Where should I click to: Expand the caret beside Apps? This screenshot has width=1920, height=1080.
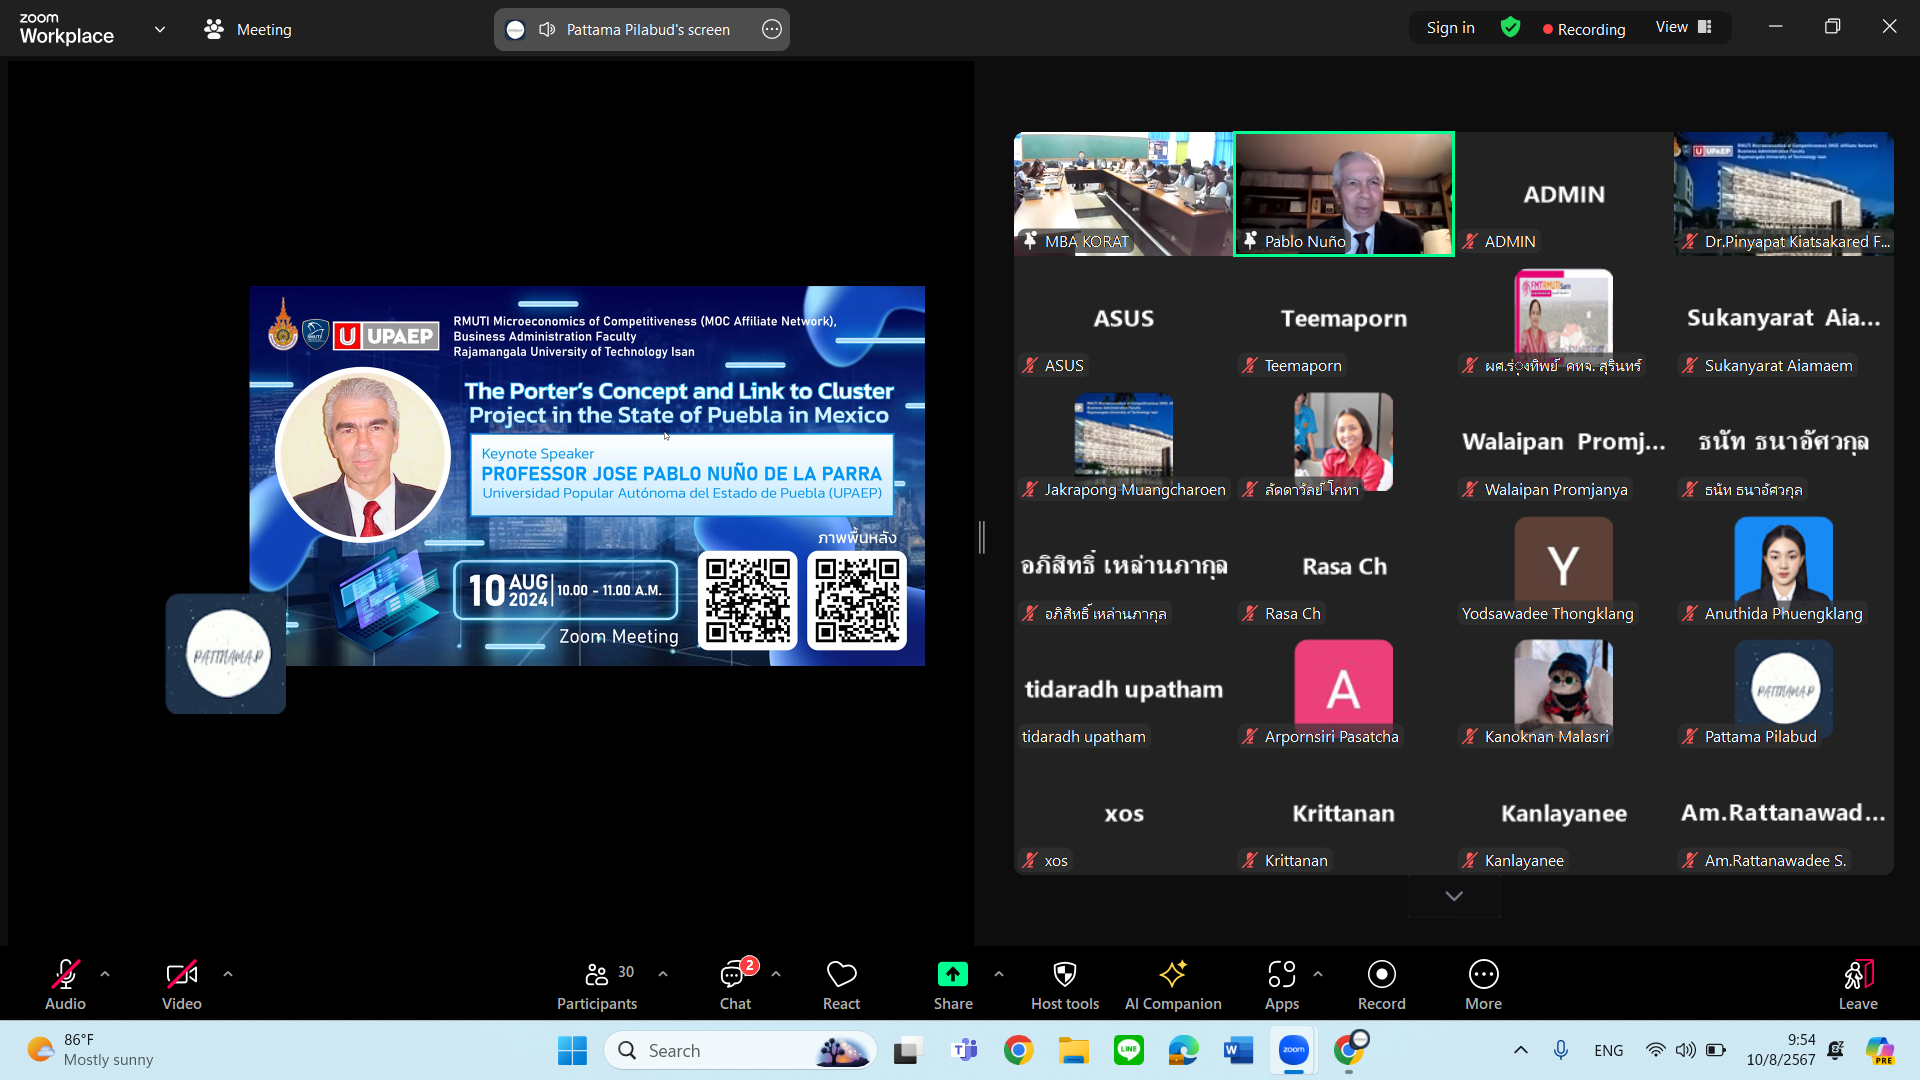(x=1318, y=973)
